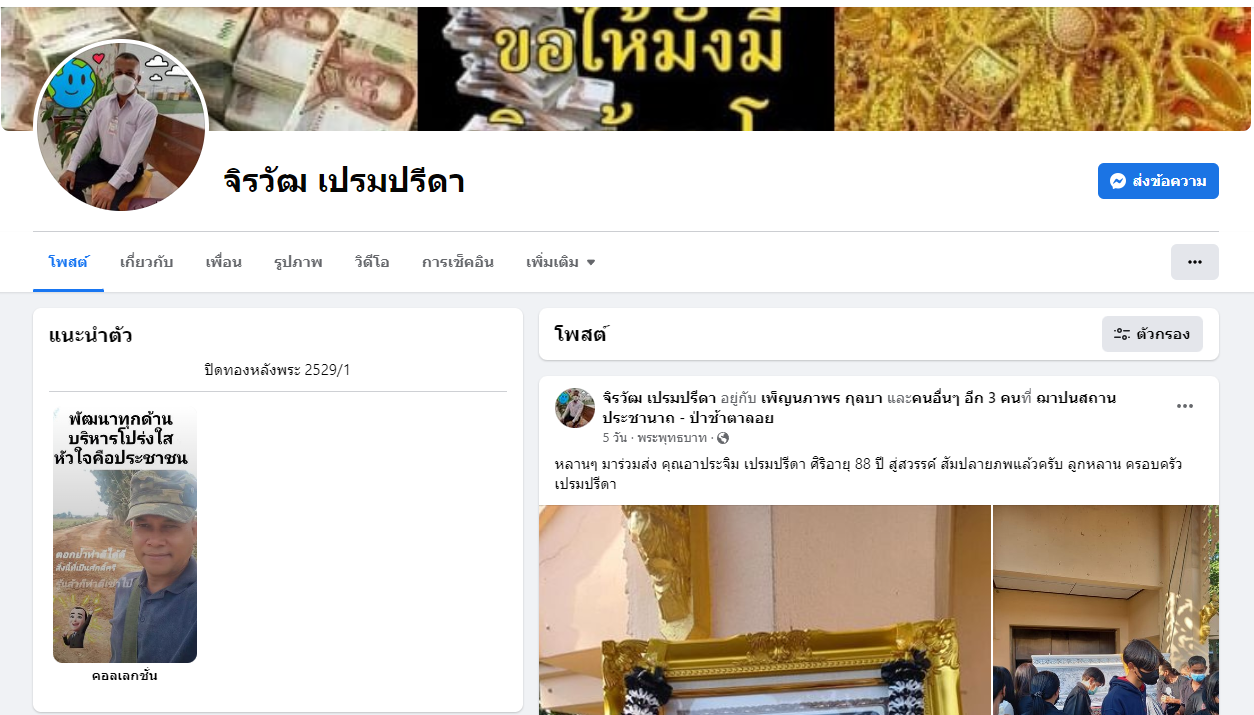This screenshot has width=1254, height=715.
Task: Click the ส่งข้อความ button
Action: pos(1158,181)
